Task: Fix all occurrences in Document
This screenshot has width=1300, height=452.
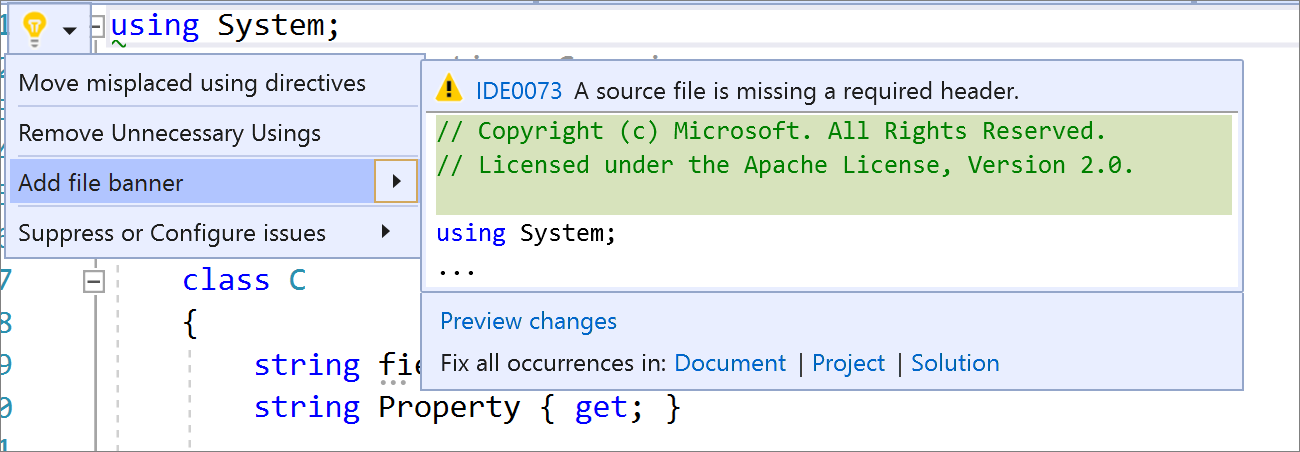Action: point(730,363)
